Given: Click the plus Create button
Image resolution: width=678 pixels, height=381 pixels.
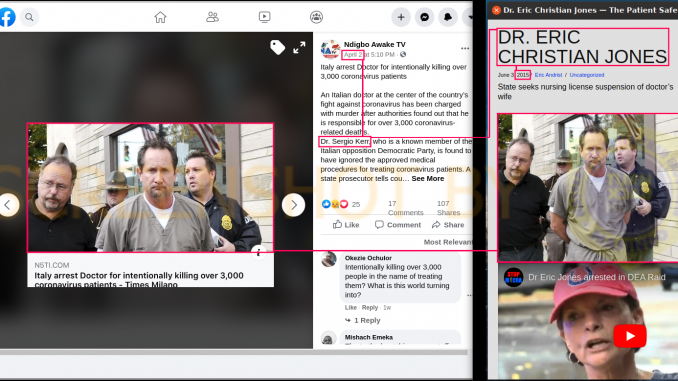Looking at the screenshot, I should point(401,17).
